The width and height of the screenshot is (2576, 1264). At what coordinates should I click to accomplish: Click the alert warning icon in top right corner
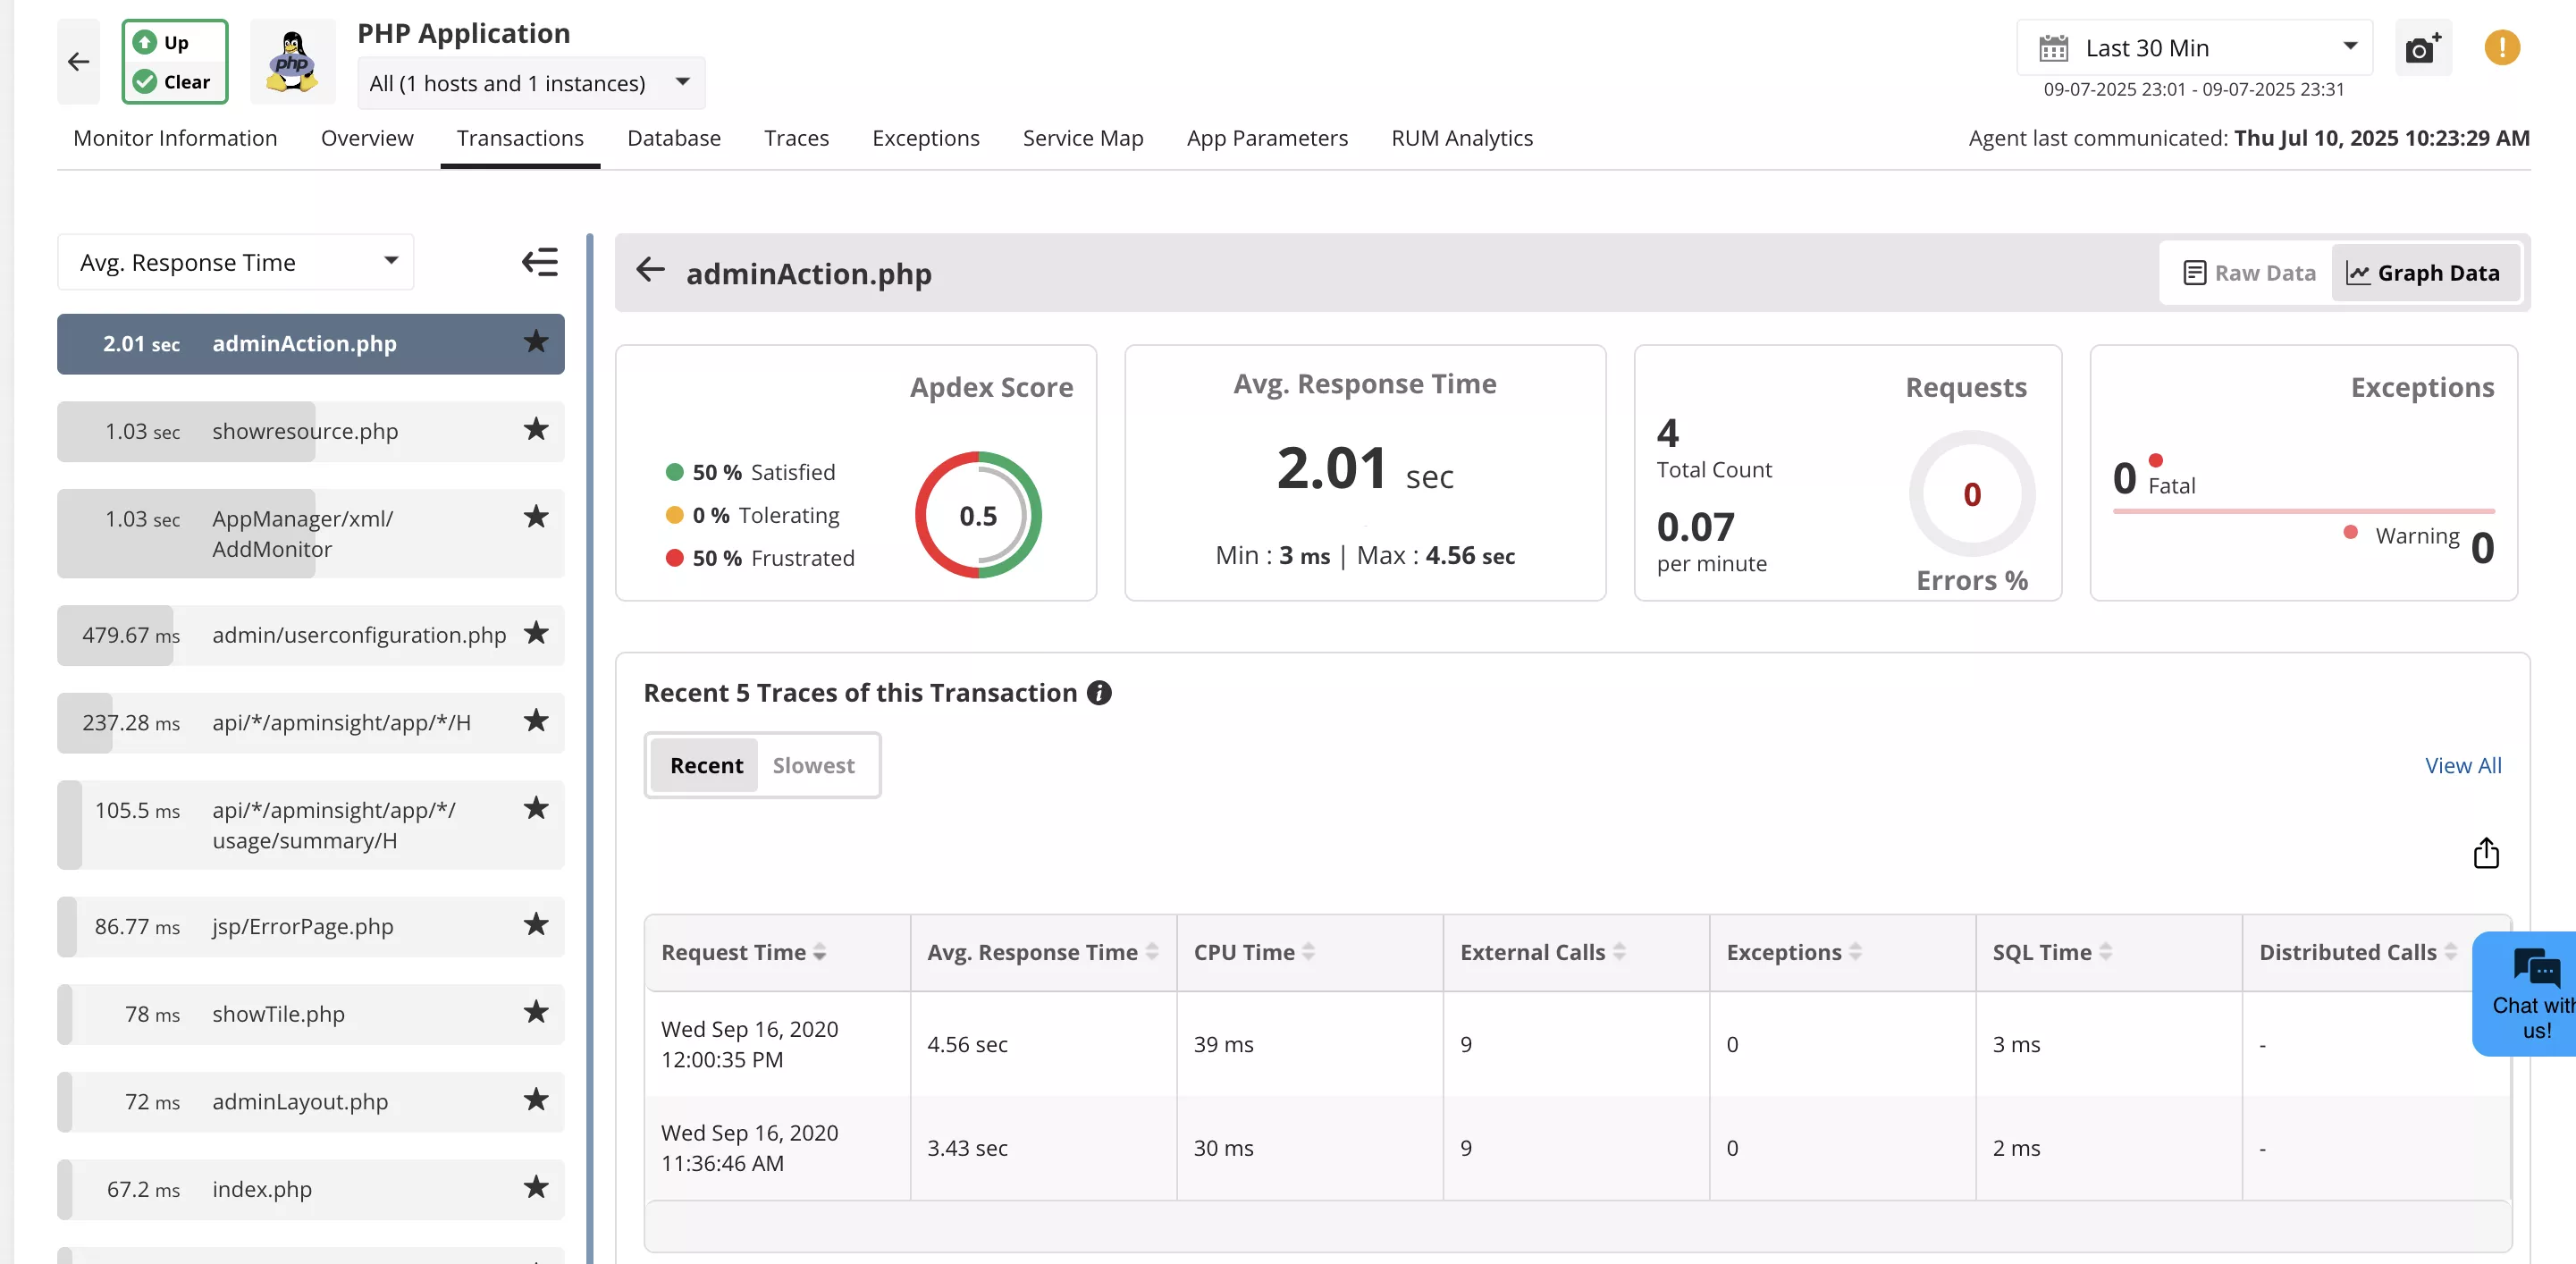[2502, 47]
